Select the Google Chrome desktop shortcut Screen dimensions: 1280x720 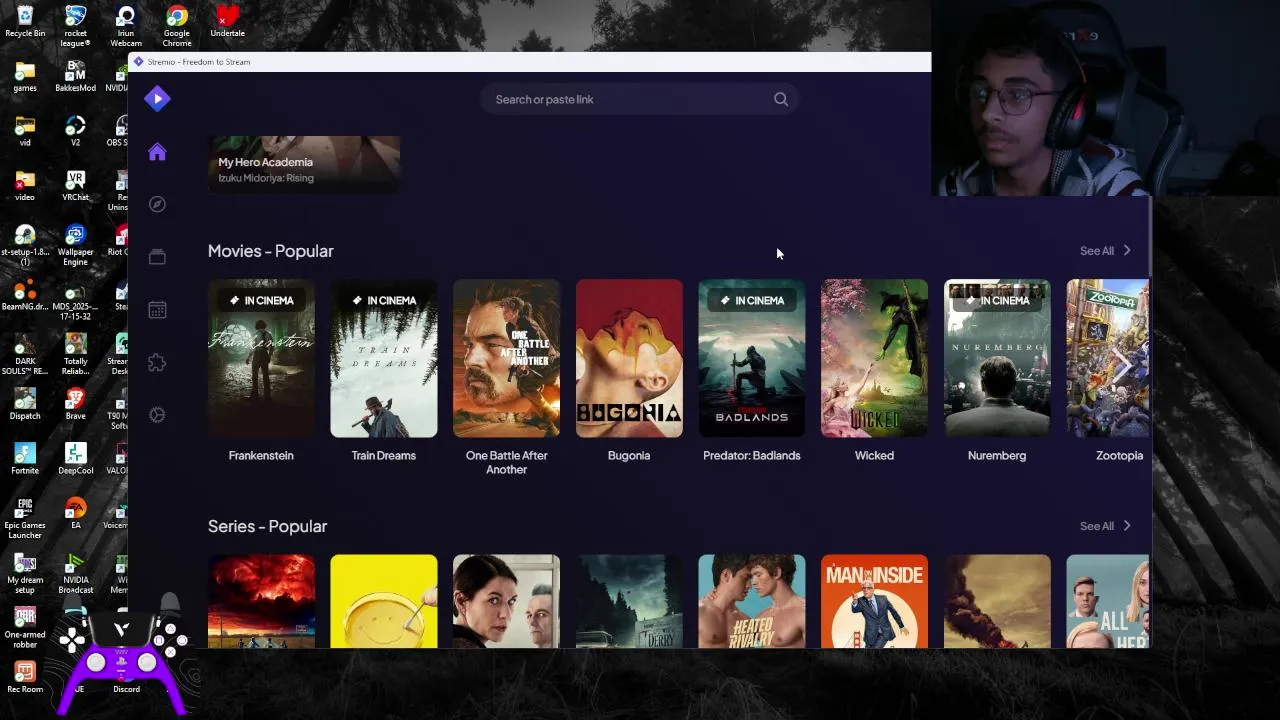177,26
